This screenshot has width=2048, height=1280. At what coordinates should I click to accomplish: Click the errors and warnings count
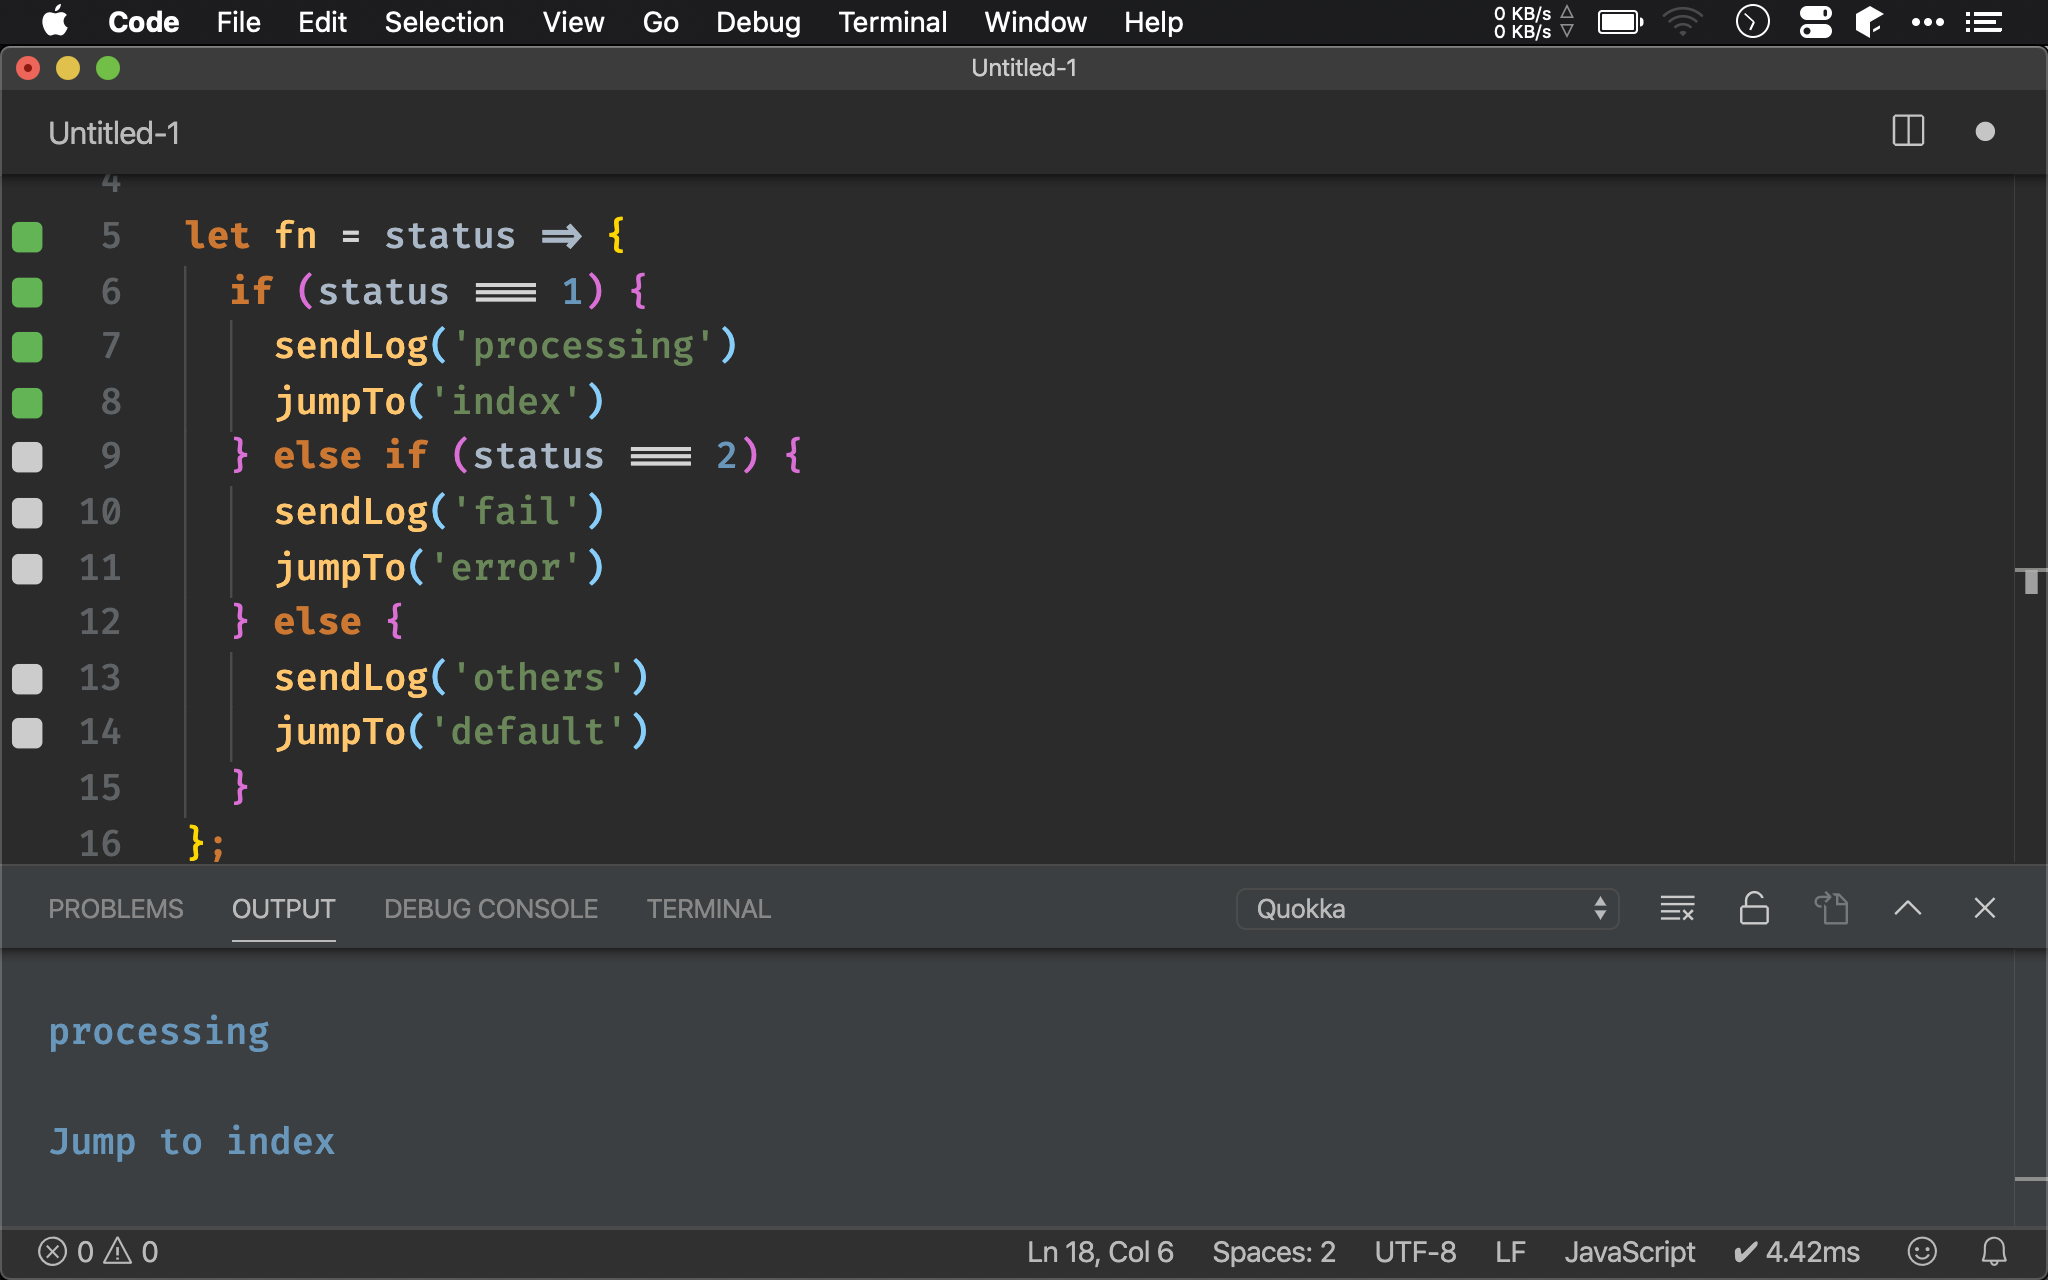(98, 1251)
